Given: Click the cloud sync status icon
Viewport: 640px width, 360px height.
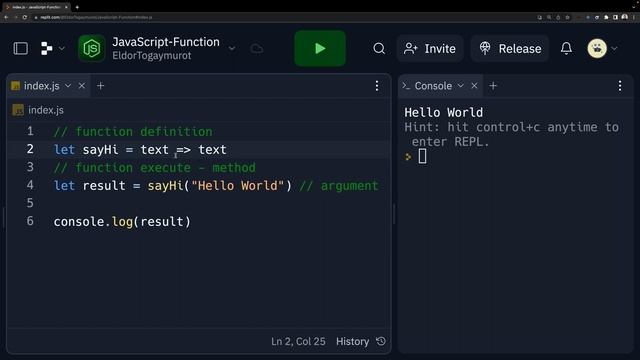Looking at the screenshot, I should tap(256, 49).
